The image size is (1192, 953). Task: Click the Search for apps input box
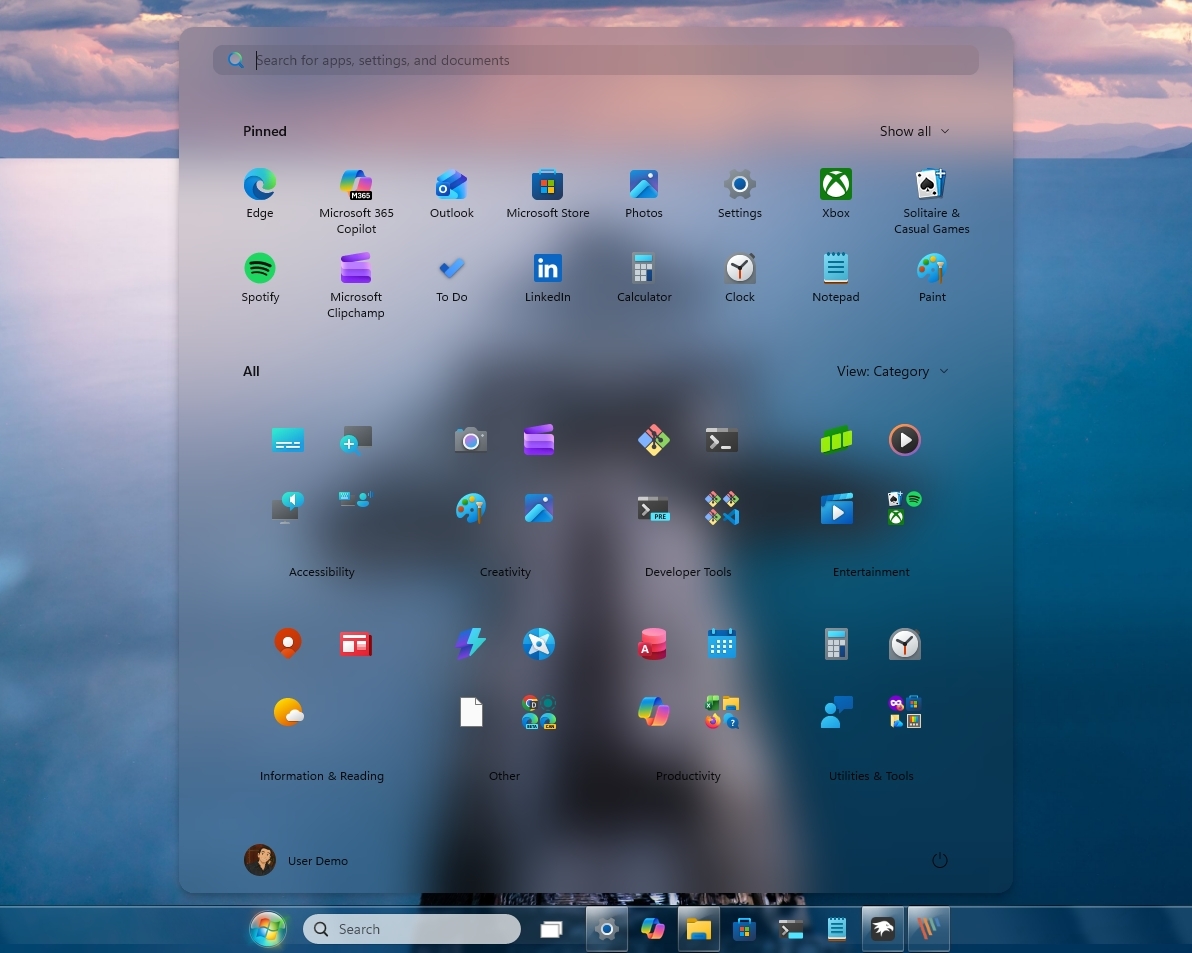[x=595, y=60]
